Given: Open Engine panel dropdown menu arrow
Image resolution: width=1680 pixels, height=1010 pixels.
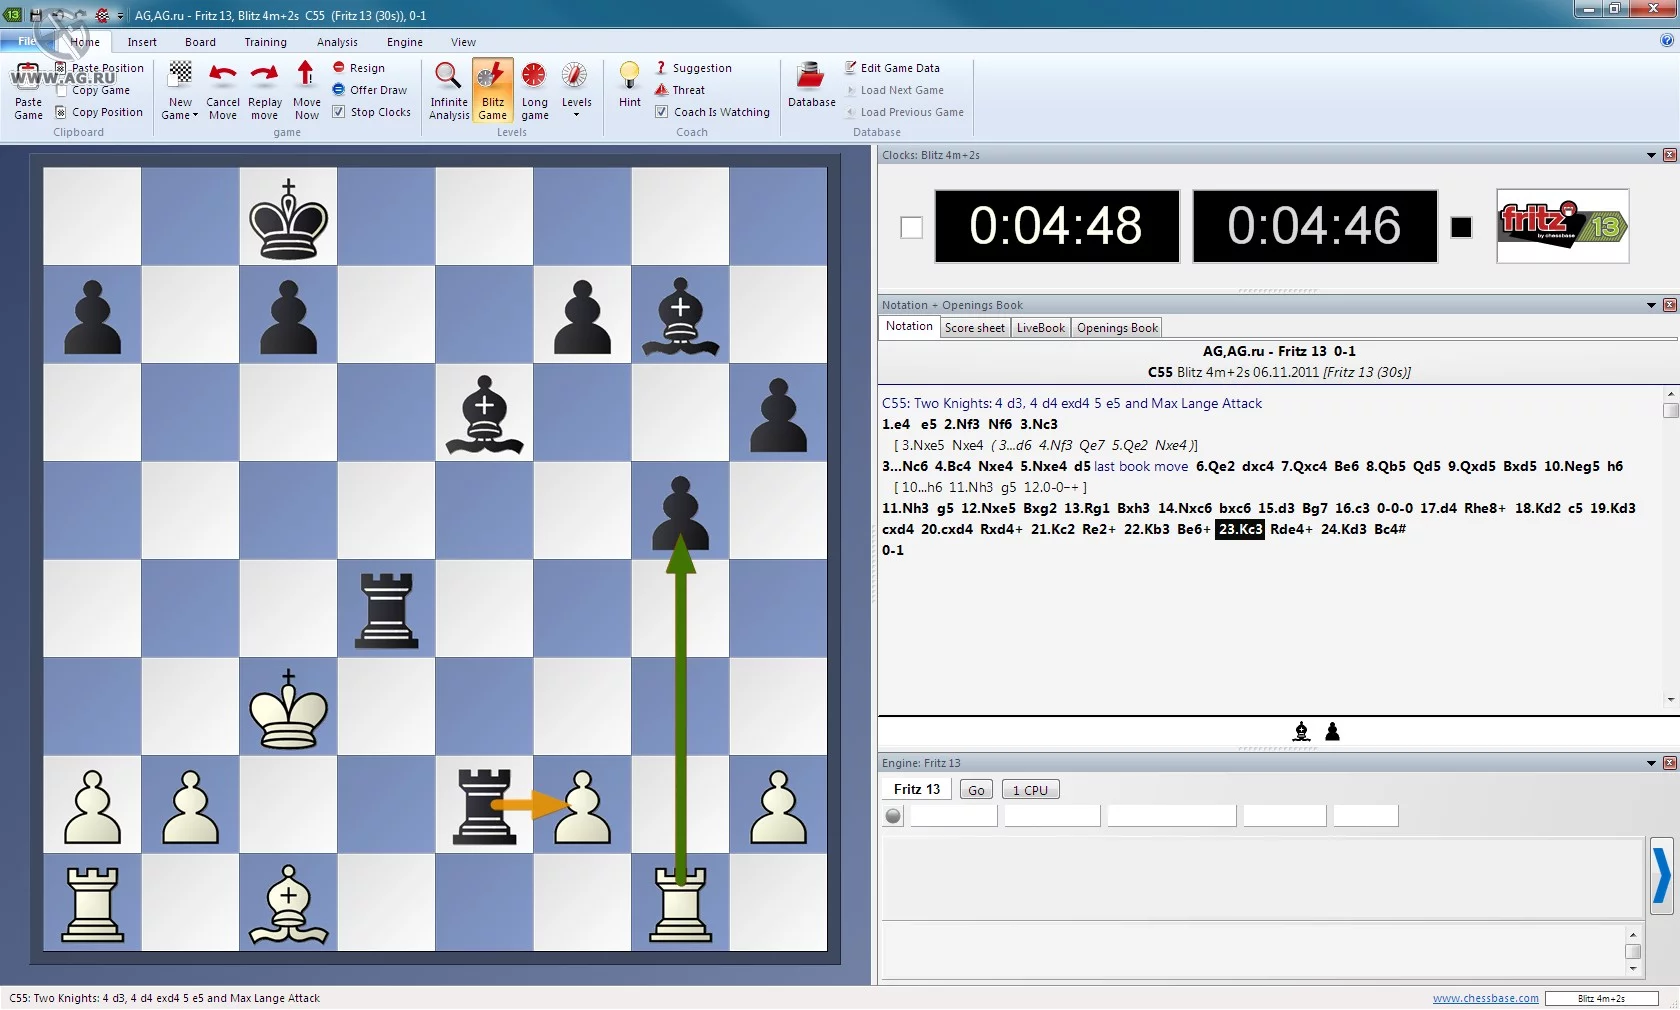Looking at the screenshot, I should point(1651,763).
